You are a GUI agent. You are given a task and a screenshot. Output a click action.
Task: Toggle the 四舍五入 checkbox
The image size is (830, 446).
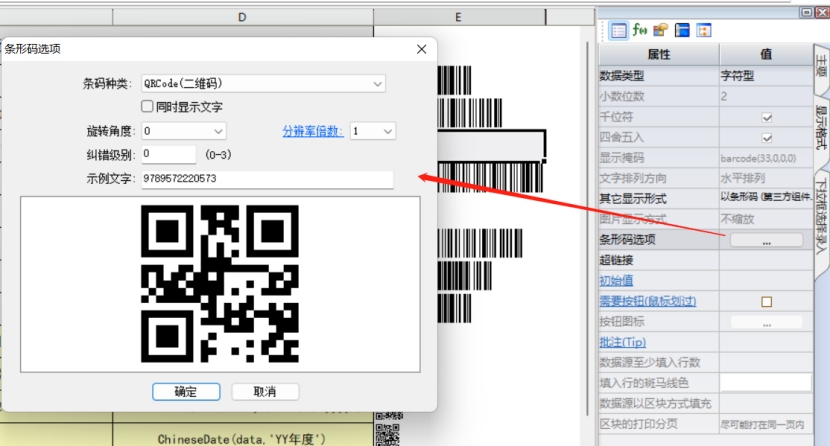(766, 138)
